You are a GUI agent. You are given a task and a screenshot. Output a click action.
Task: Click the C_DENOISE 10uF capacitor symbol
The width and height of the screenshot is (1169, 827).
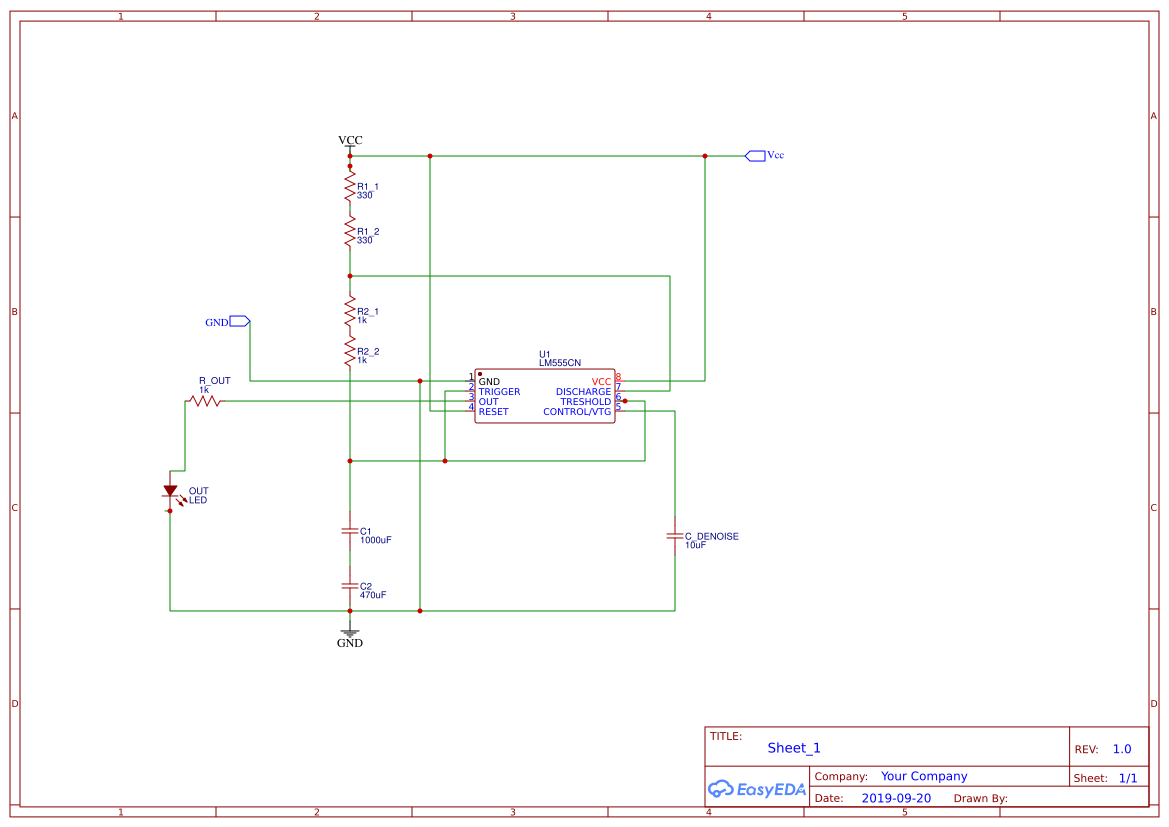pos(675,537)
